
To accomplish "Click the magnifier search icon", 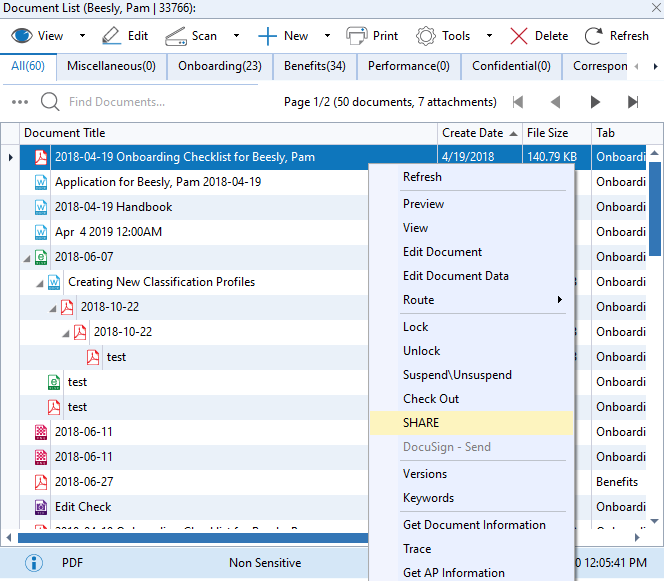I will pyautogui.click(x=50, y=102).
